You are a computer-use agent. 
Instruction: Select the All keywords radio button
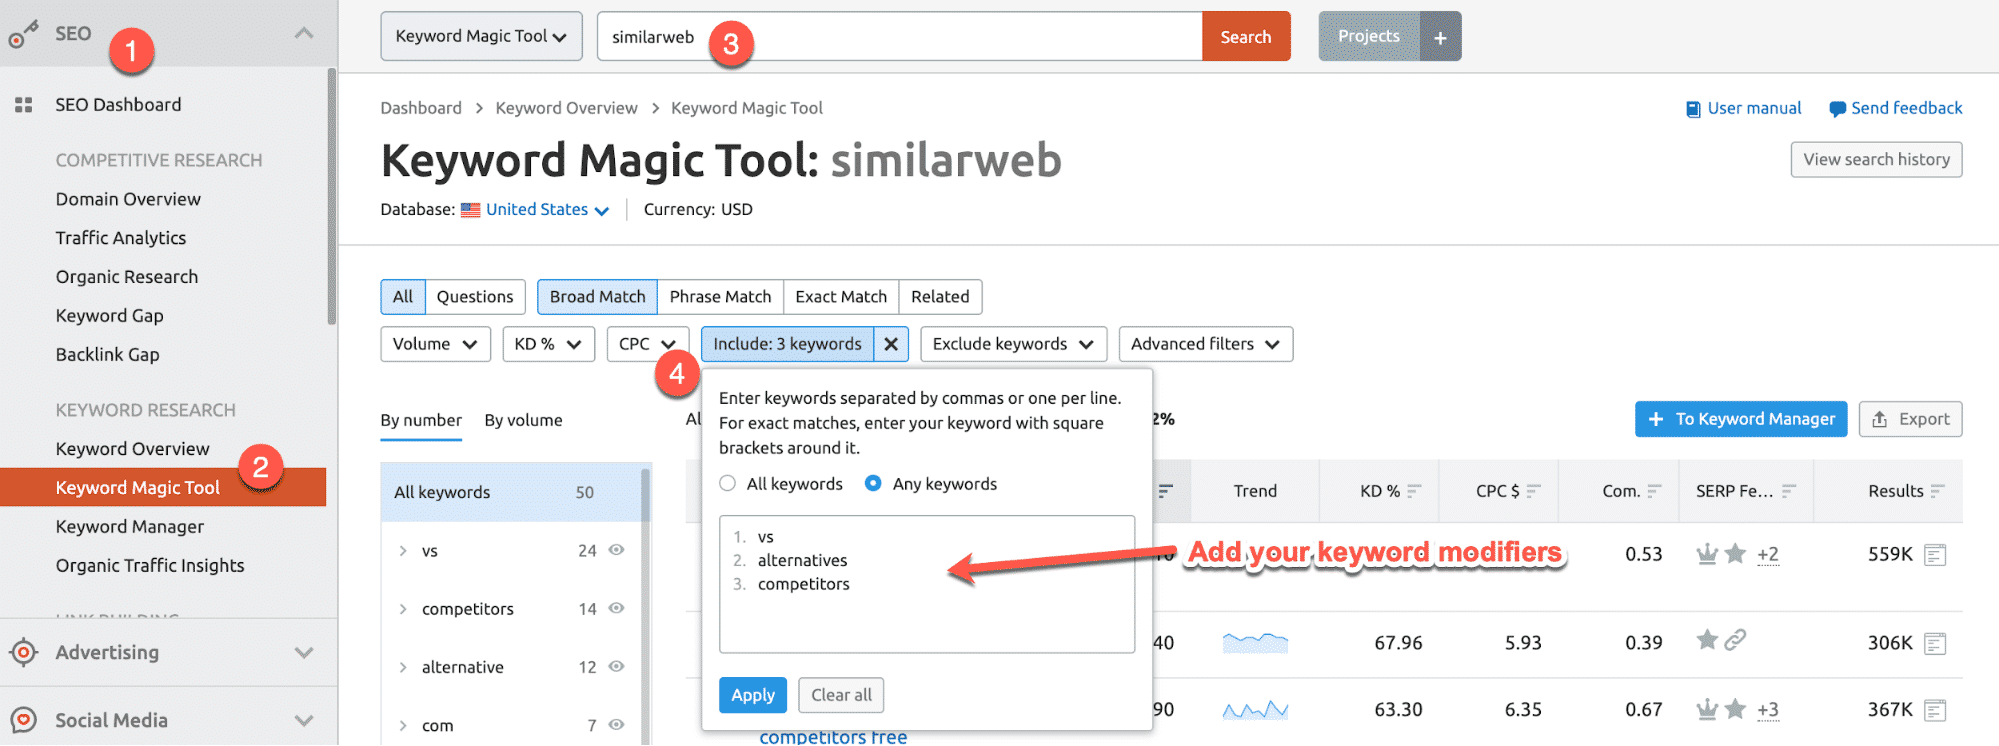tap(728, 484)
